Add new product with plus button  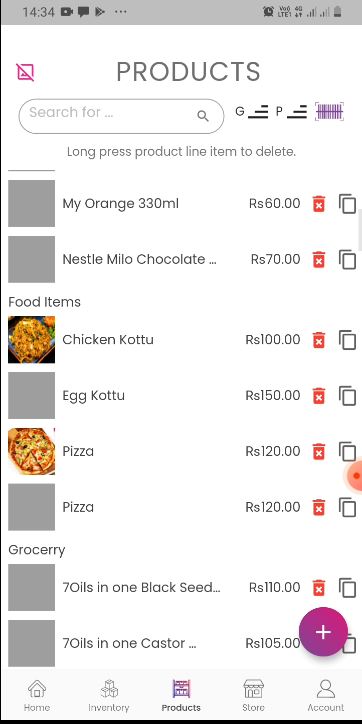pyautogui.click(x=323, y=632)
